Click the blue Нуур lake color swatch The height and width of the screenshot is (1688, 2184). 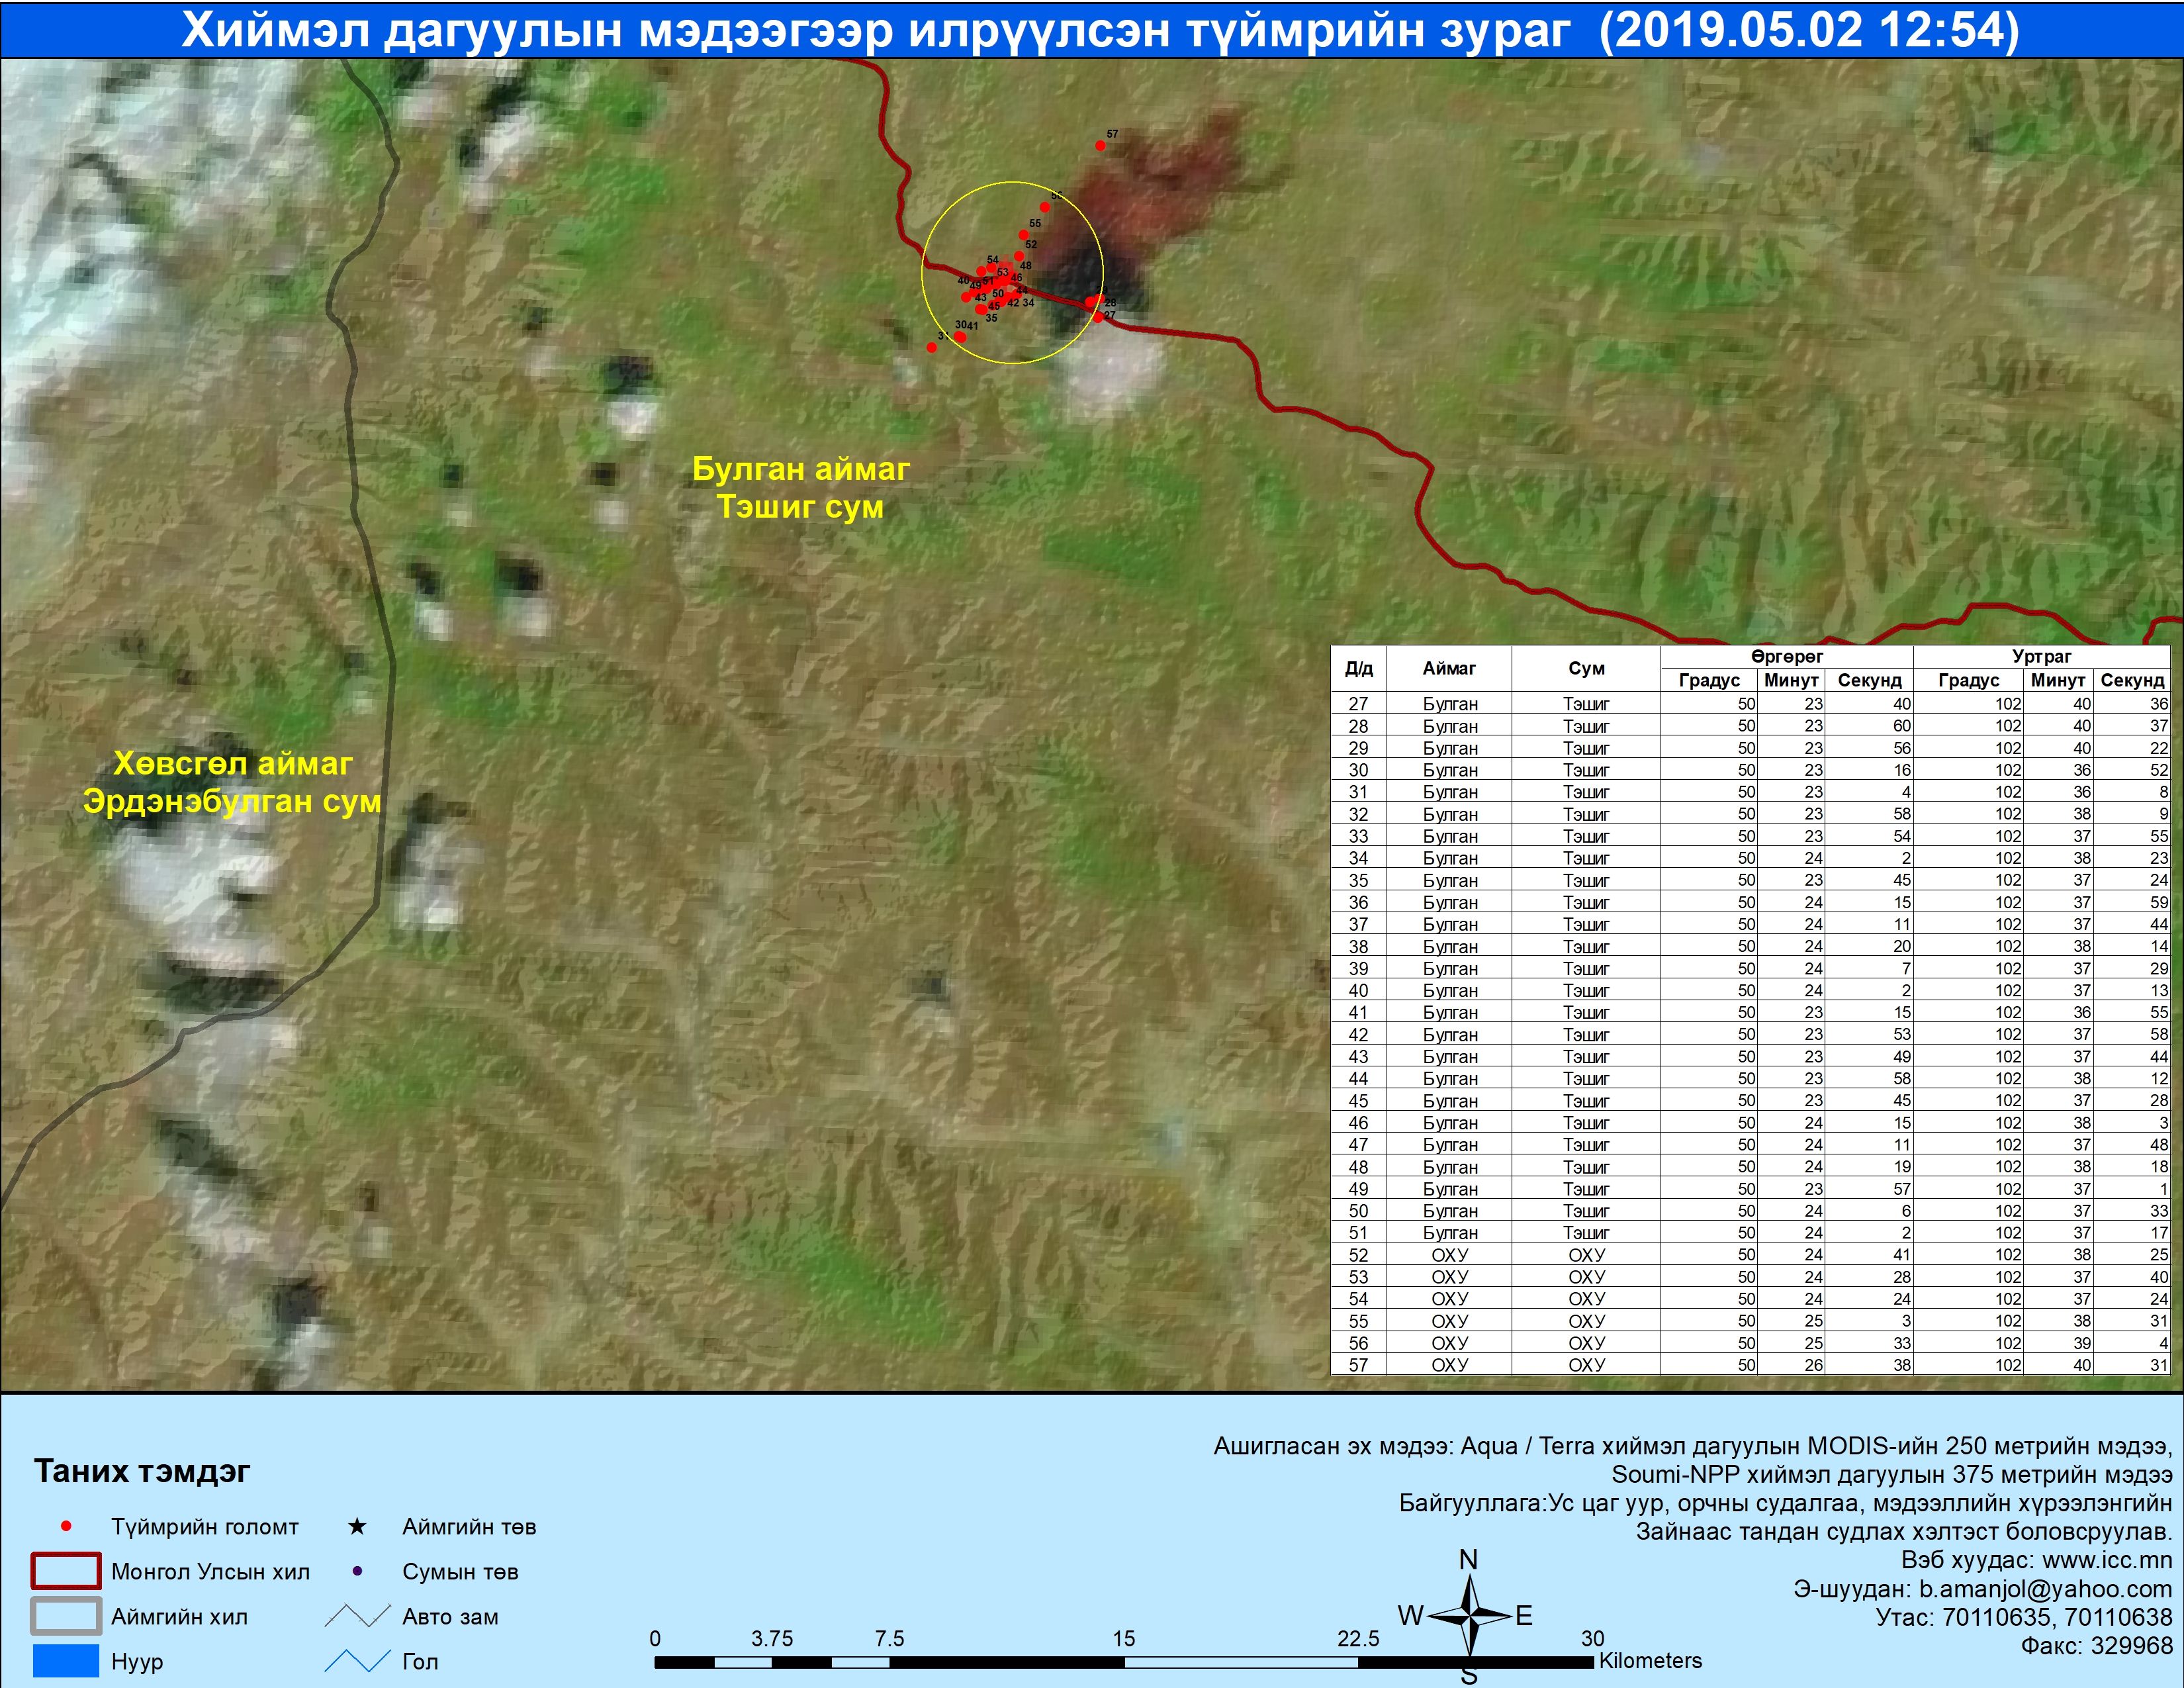pos(66,1661)
